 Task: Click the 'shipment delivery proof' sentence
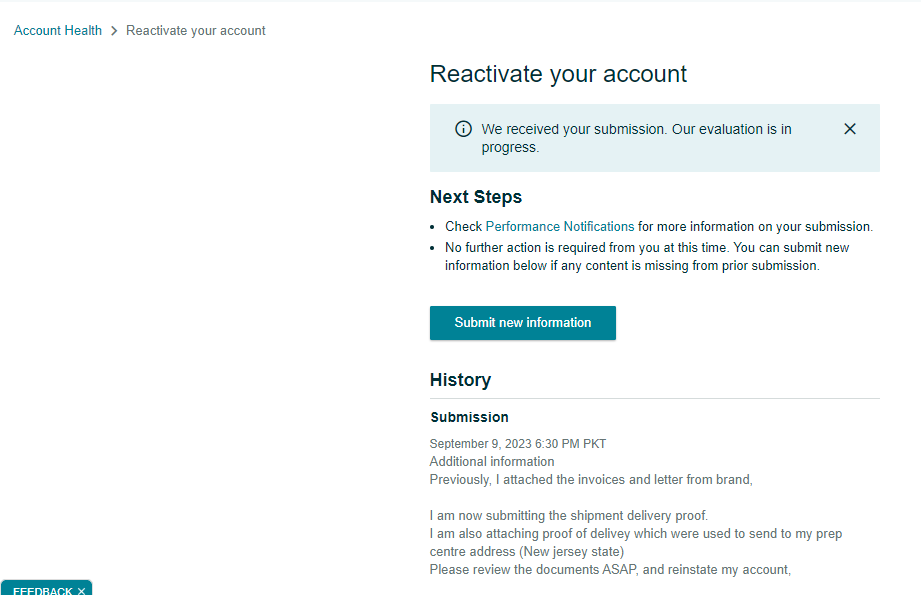(569, 516)
